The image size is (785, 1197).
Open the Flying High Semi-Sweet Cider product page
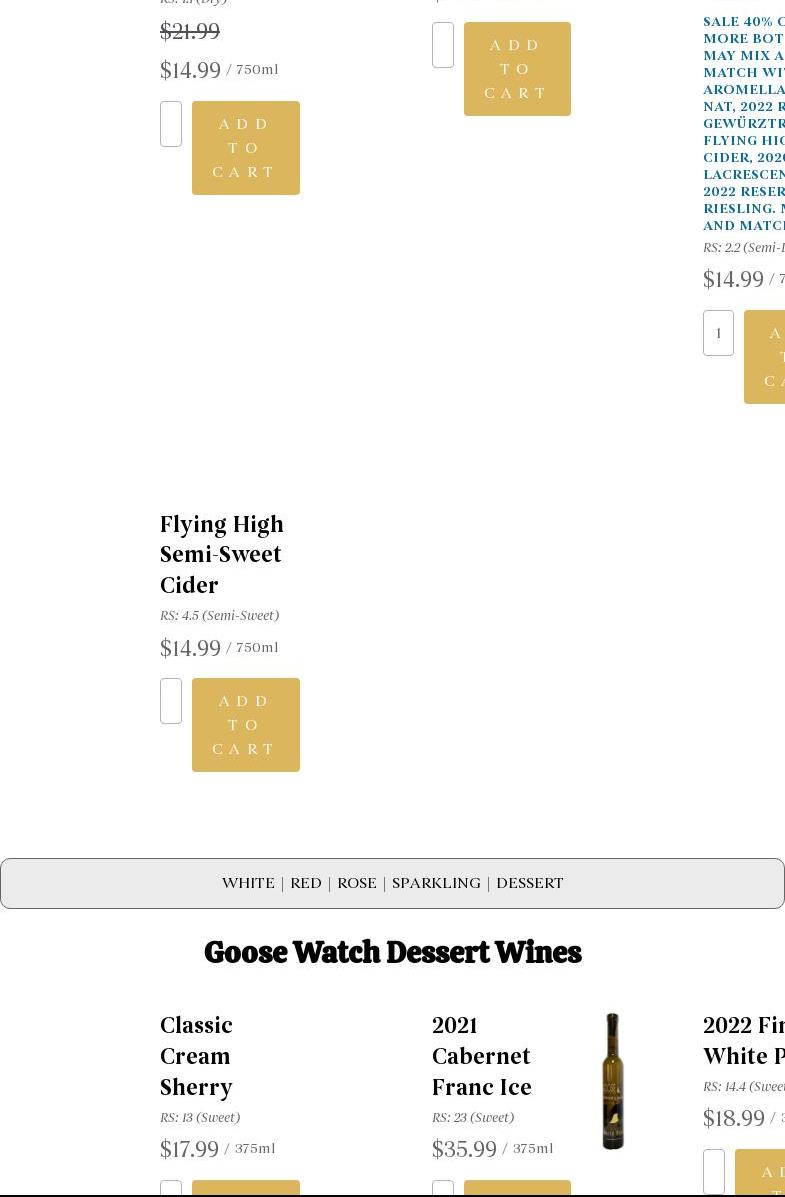coord(221,553)
